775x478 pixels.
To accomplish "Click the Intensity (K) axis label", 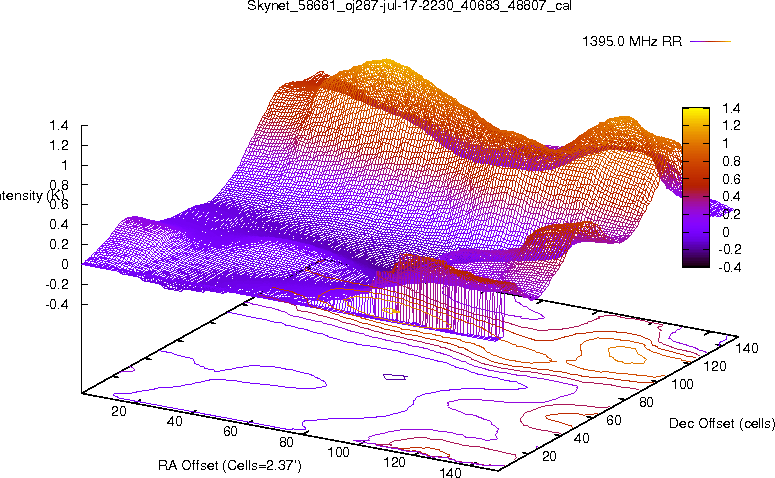I will coord(31,195).
